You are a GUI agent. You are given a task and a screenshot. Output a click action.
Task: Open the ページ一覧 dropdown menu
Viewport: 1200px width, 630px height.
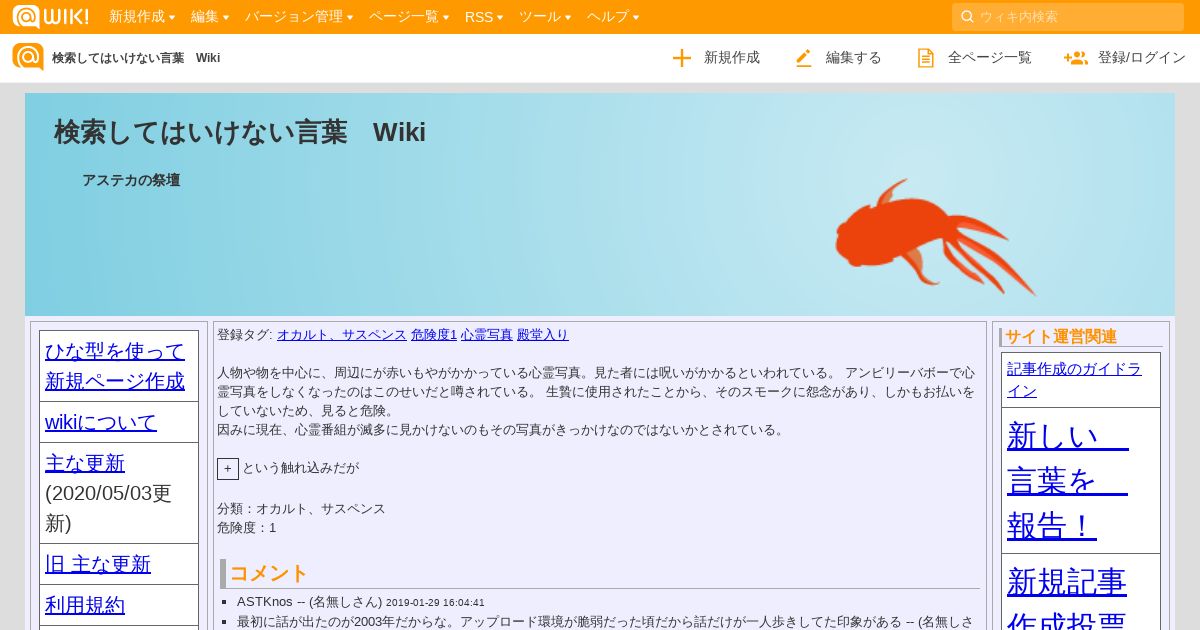409,16
